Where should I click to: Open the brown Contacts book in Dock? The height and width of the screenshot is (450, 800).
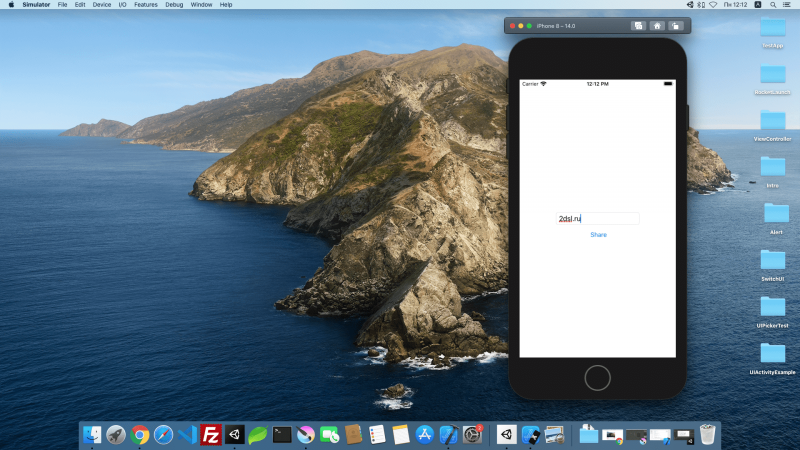(x=353, y=435)
